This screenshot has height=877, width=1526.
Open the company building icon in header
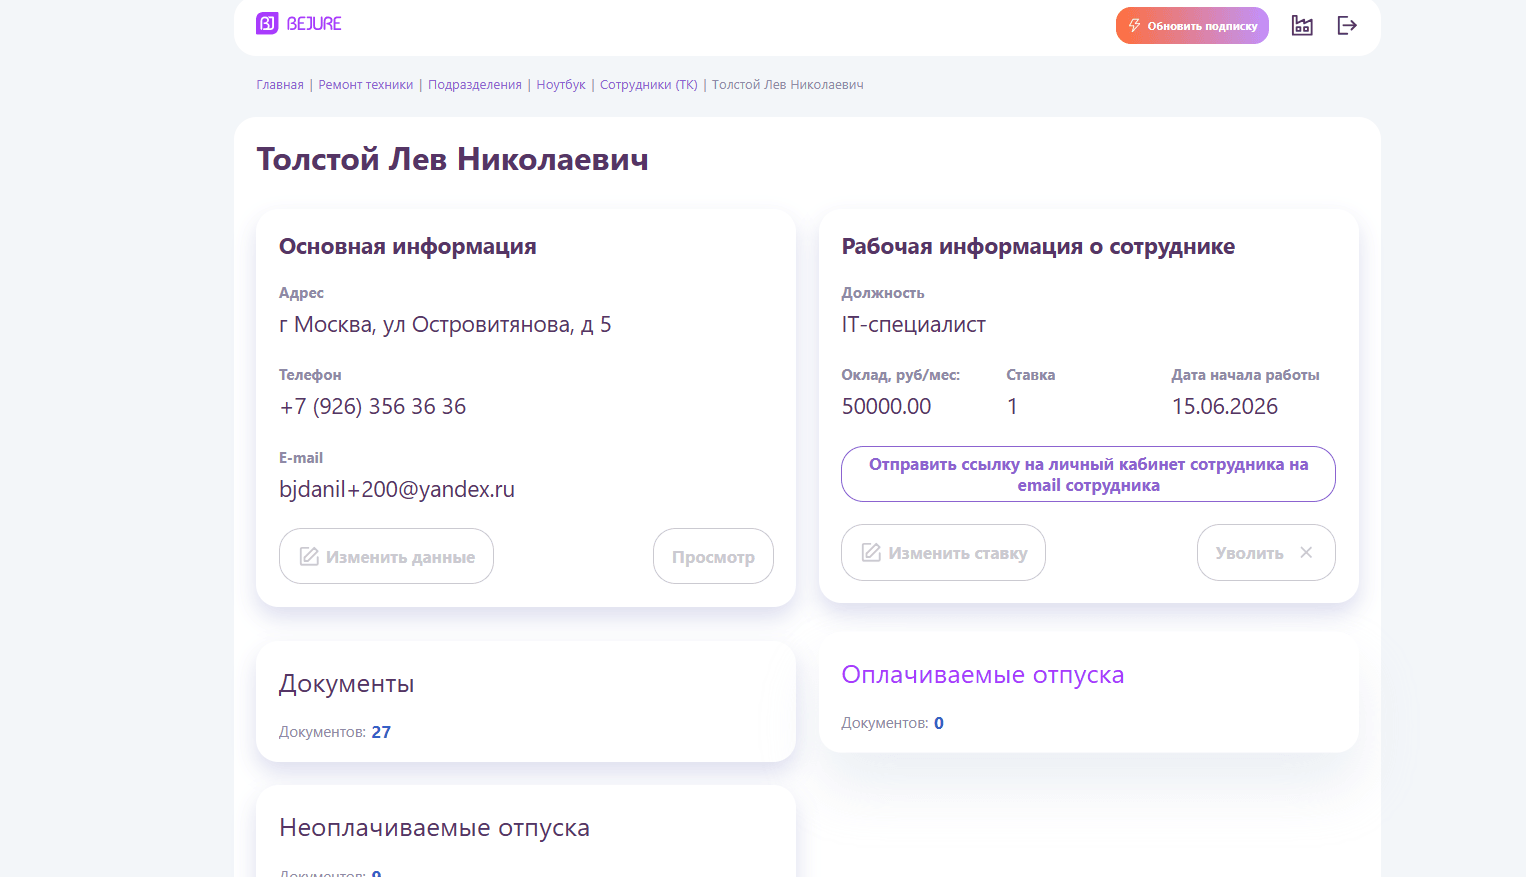point(1302,25)
